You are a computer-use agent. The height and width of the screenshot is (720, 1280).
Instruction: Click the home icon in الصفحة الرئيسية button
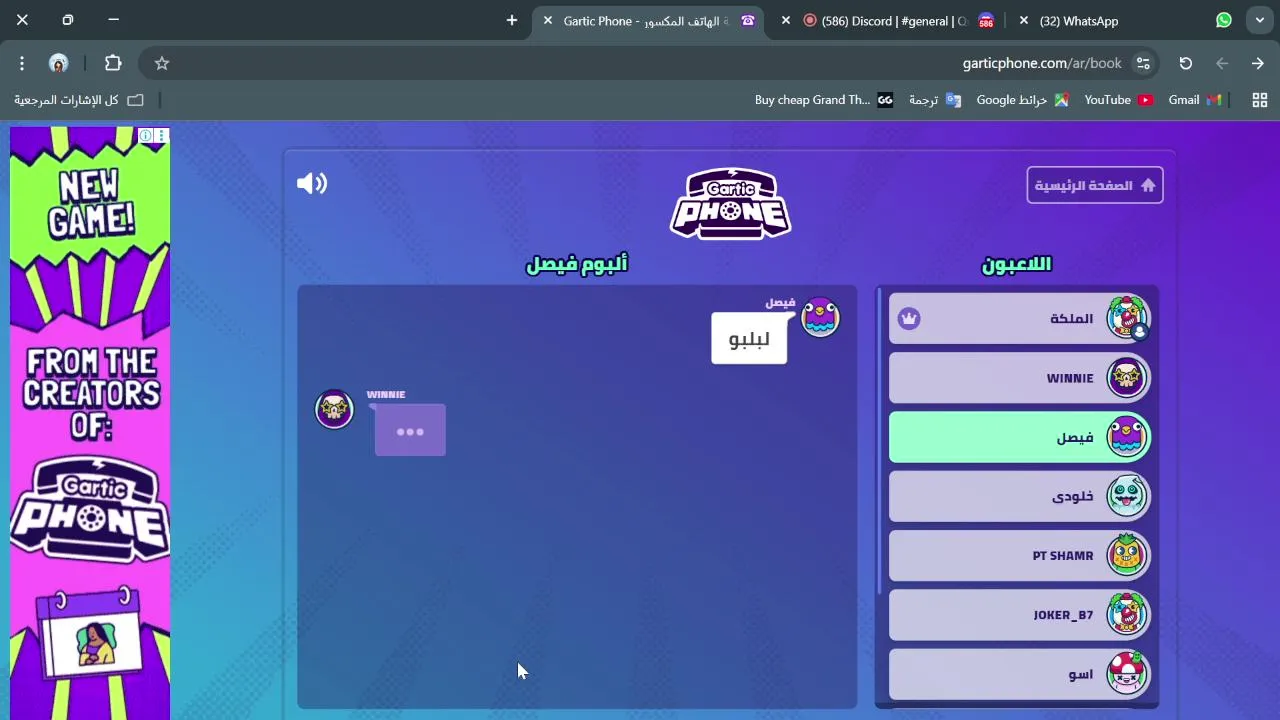1147,185
